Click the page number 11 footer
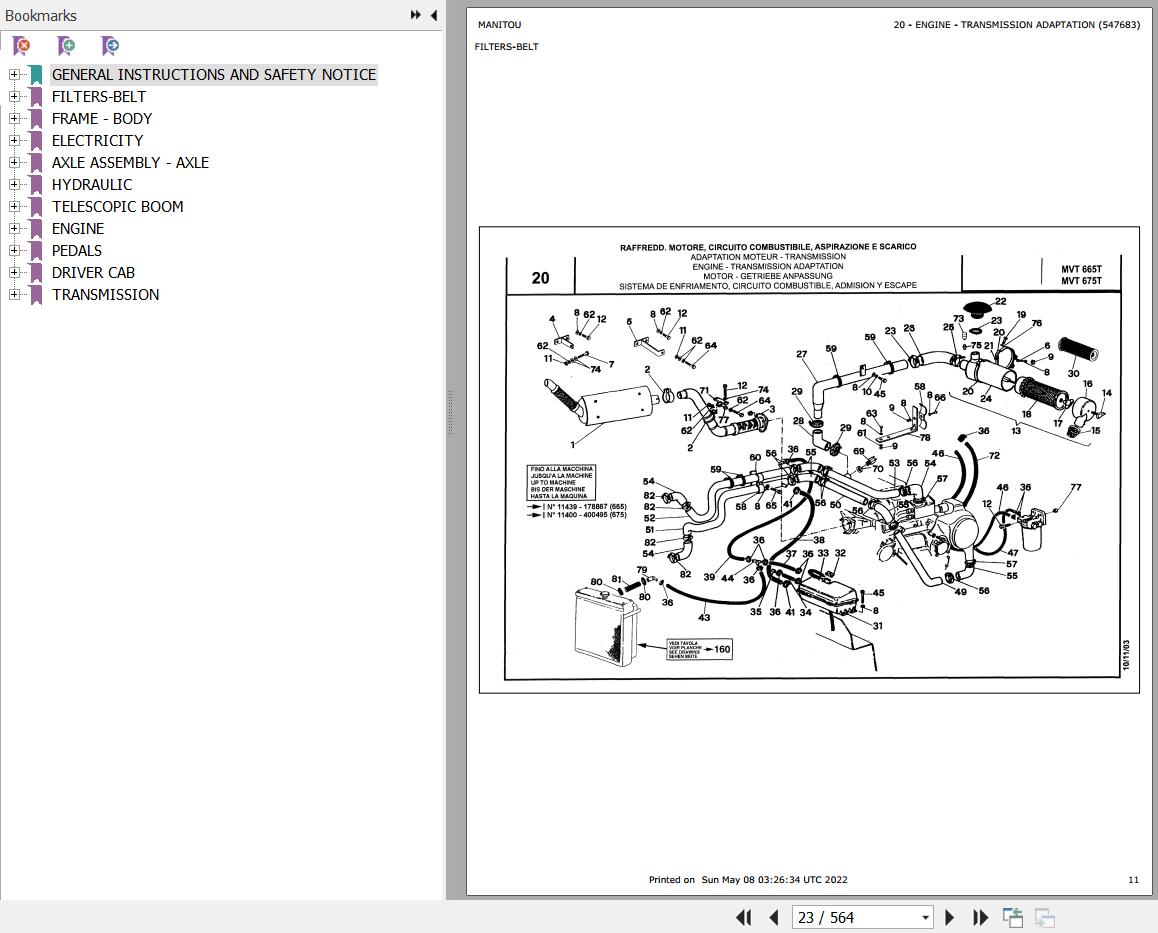This screenshot has width=1158, height=933. pyautogui.click(x=1134, y=880)
